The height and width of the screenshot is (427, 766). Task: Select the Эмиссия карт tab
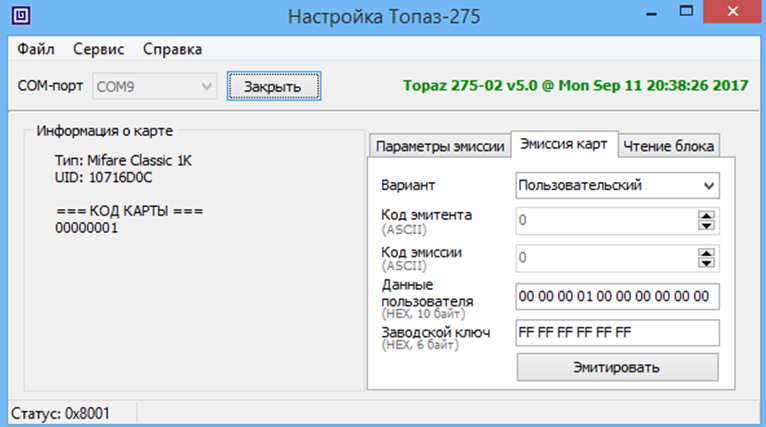tap(564, 144)
